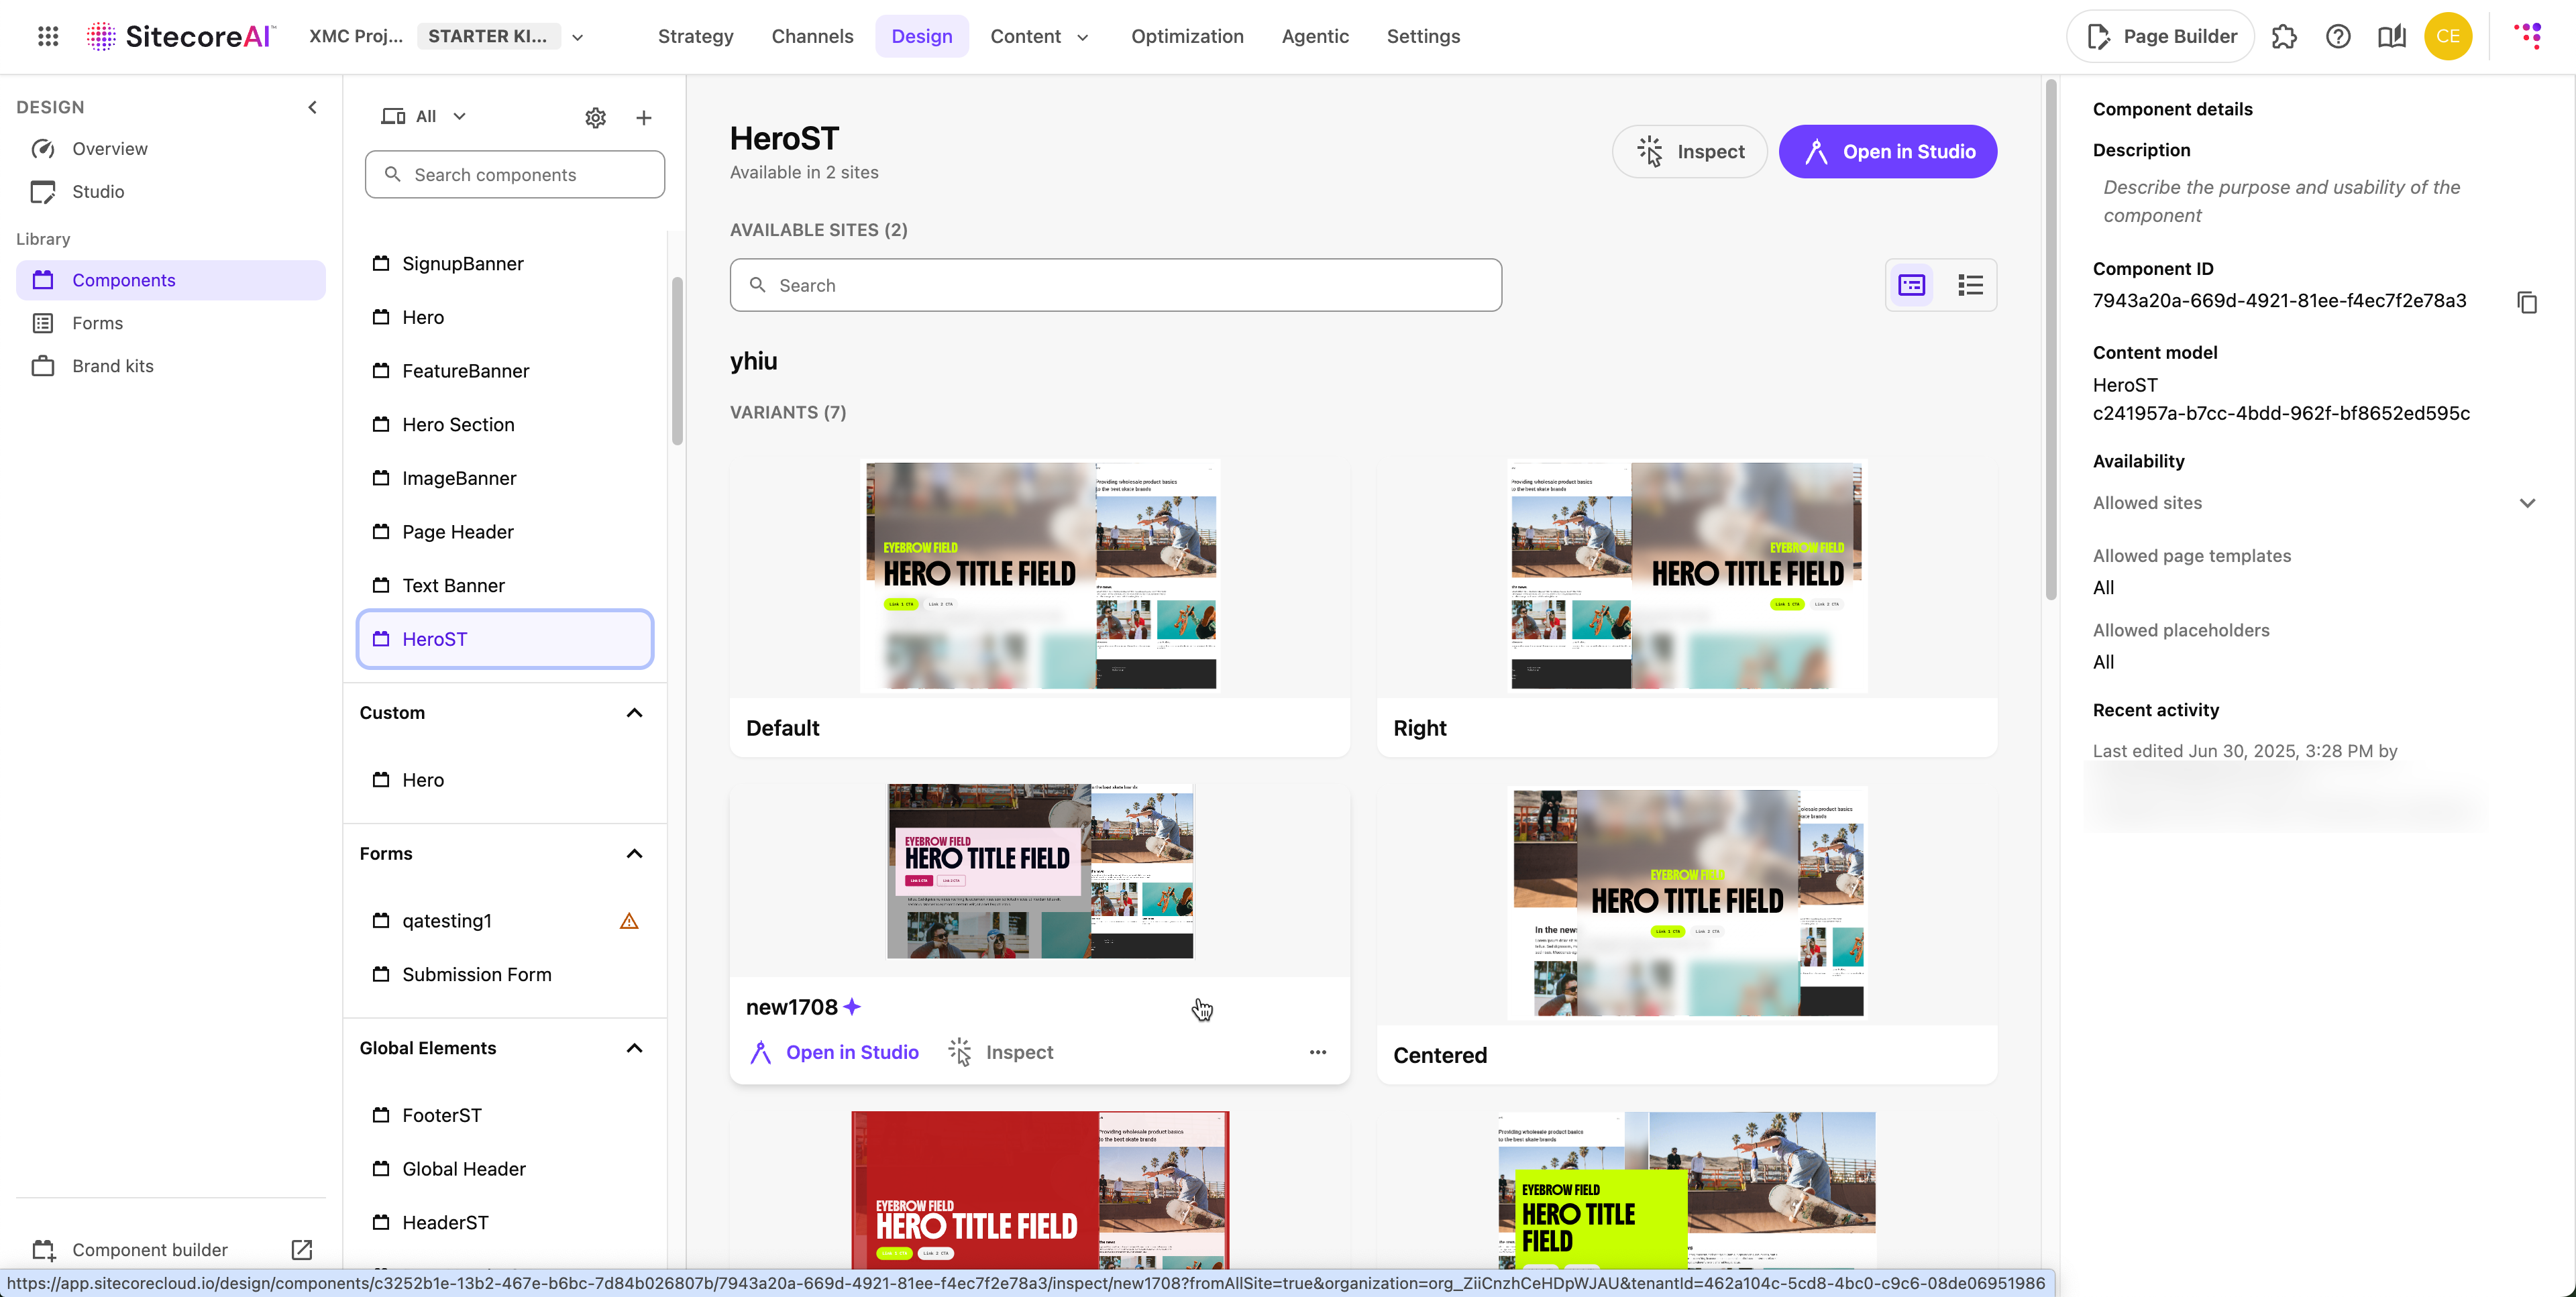Click the AI sparkle icon beside new1708
2576x1297 pixels.
852,1007
